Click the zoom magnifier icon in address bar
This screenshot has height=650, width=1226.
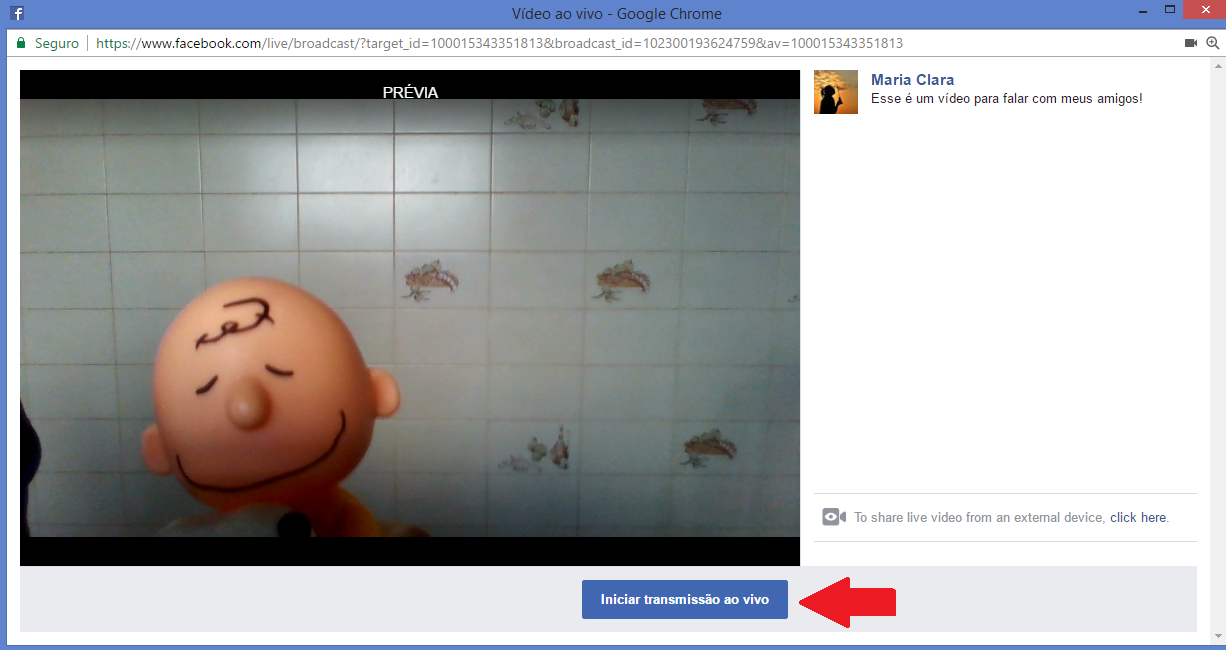tap(1213, 43)
